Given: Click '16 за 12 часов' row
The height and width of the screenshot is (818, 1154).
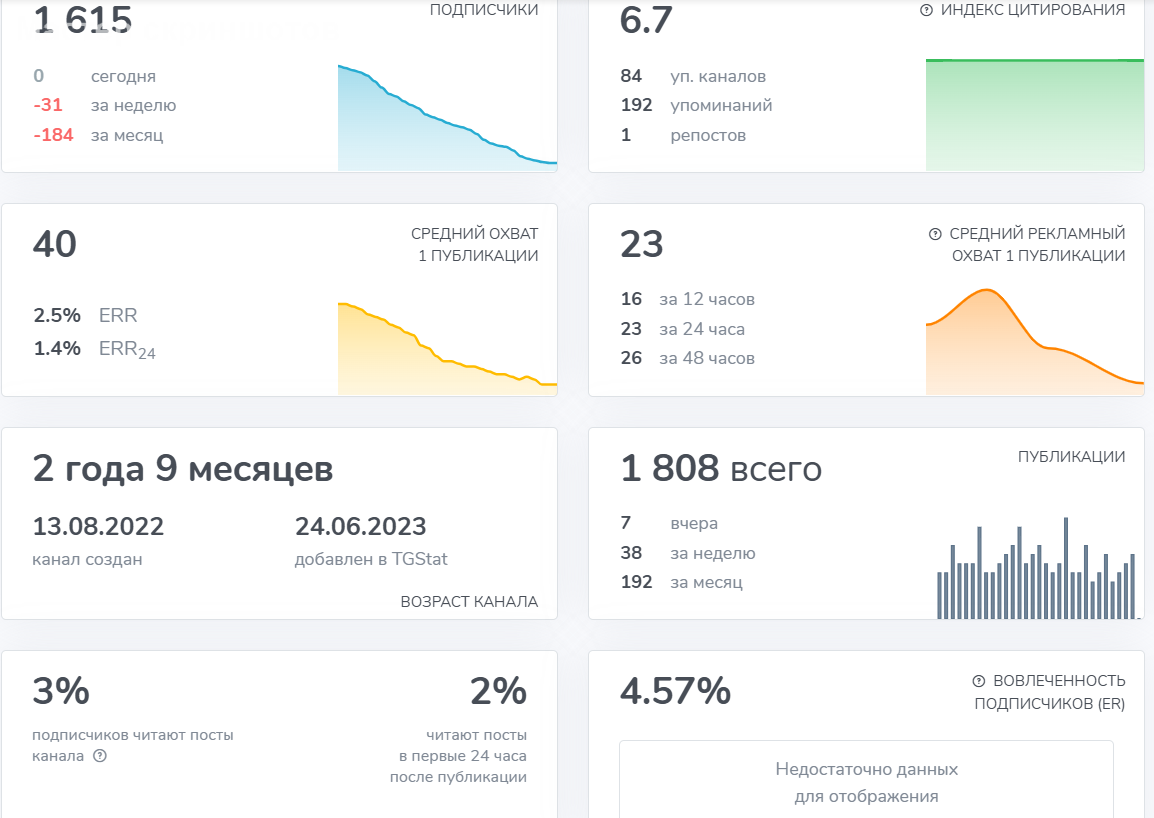Looking at the screenshot, I should pyautogui.click(x=687, y=299).
